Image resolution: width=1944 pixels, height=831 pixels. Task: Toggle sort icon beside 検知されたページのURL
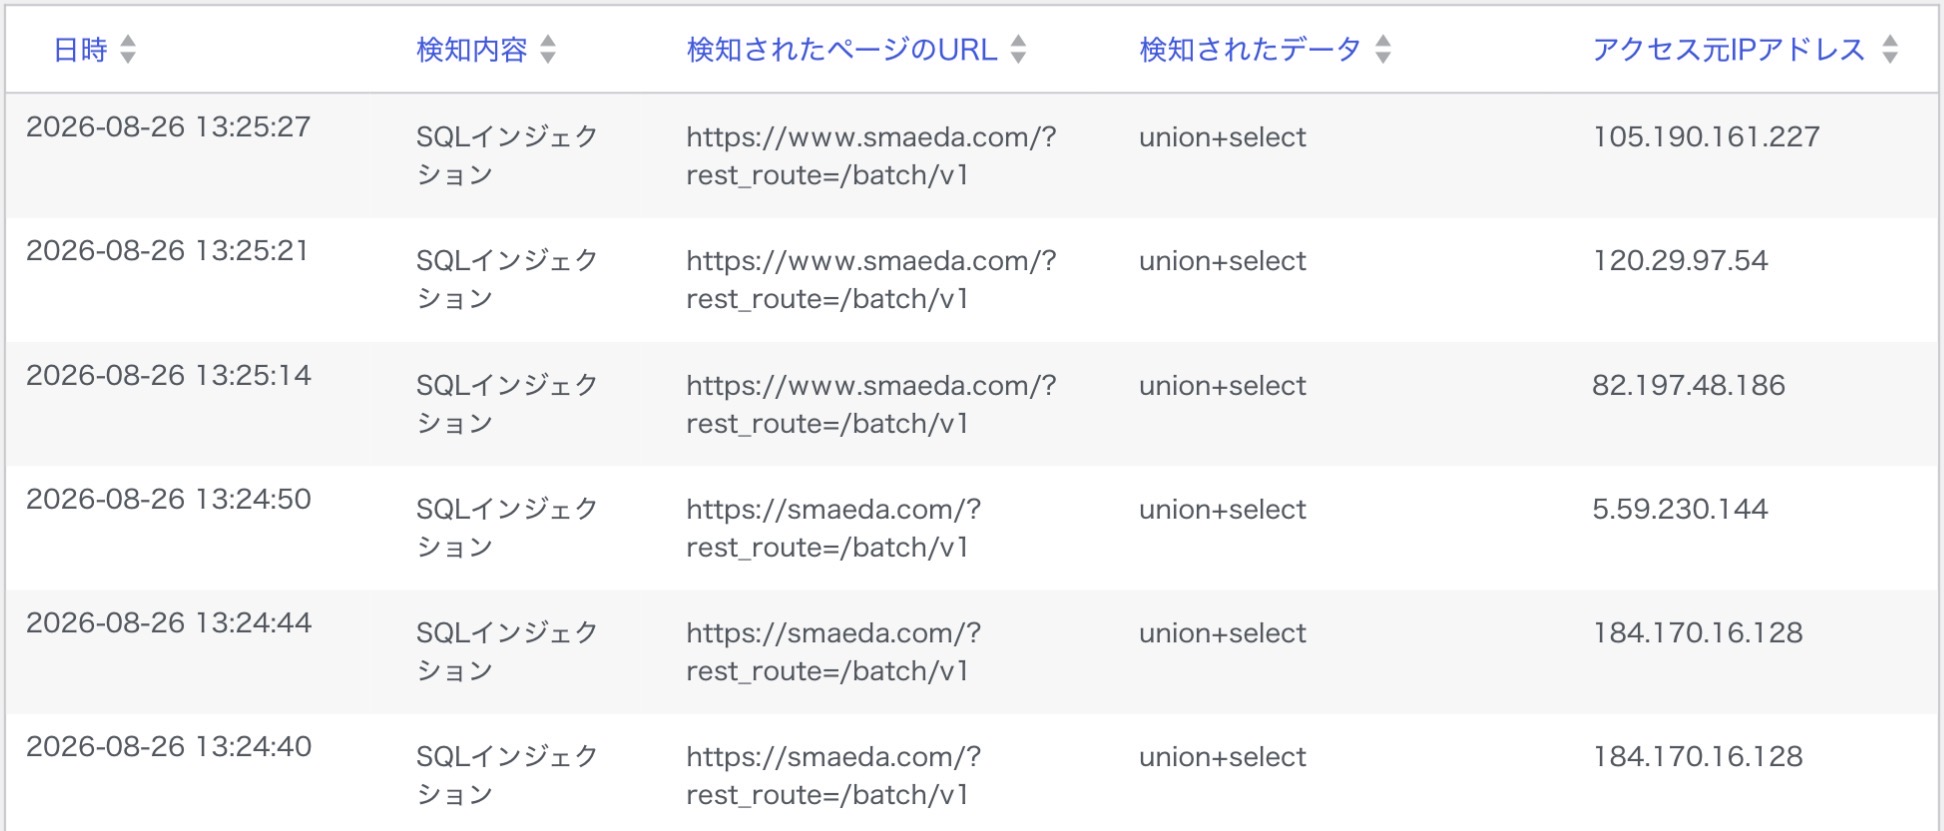coord(1018,49)
